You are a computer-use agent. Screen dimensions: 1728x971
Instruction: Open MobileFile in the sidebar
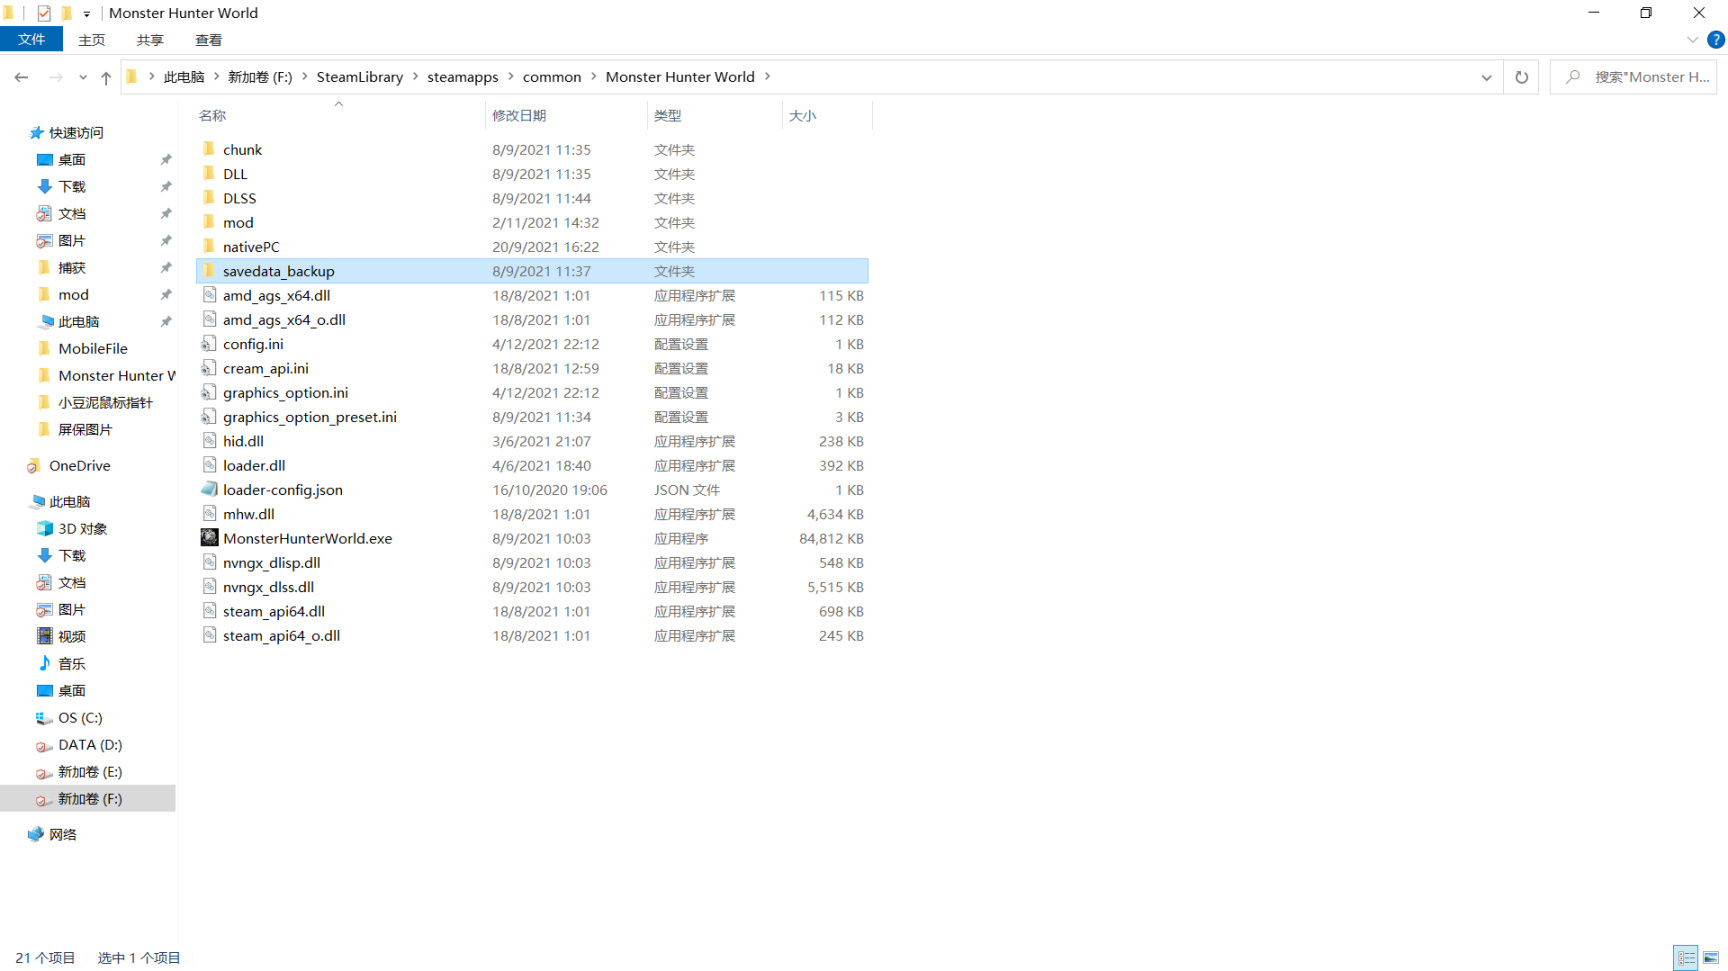pos(92,349)
